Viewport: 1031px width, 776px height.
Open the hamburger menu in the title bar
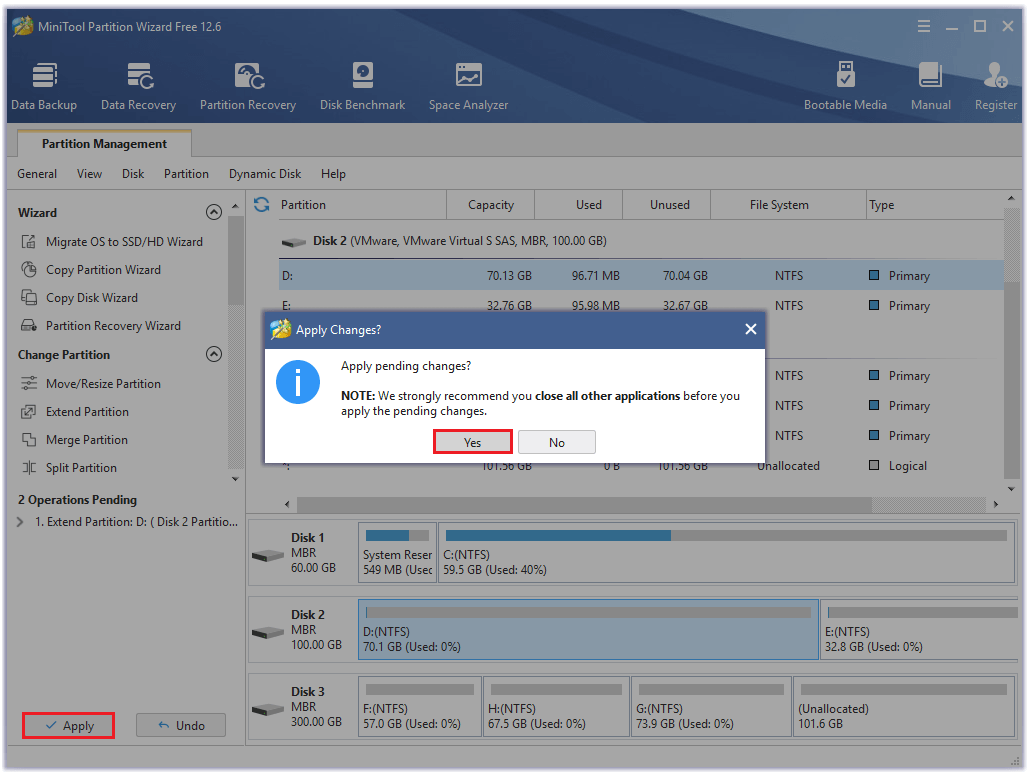click(x=924, y=26)
